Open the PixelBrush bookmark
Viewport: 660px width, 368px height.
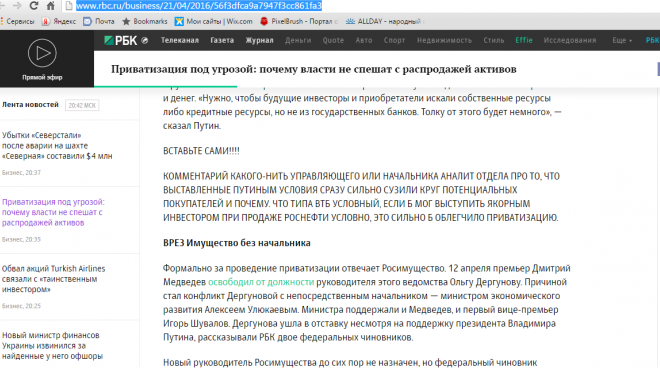(x=298, y=21)
